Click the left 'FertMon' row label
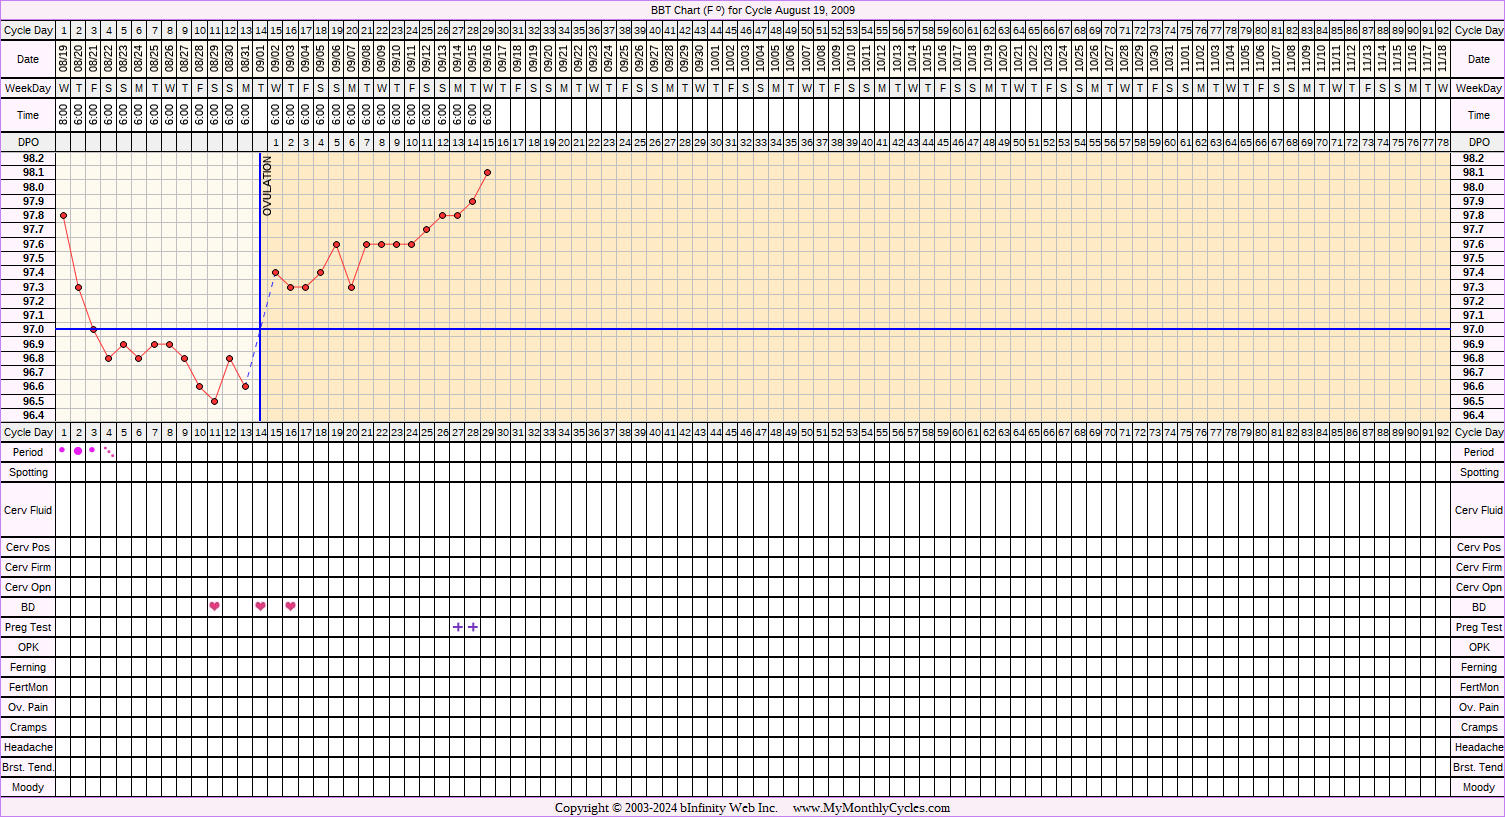The image size is (1505, 817). tap(28, 687)
